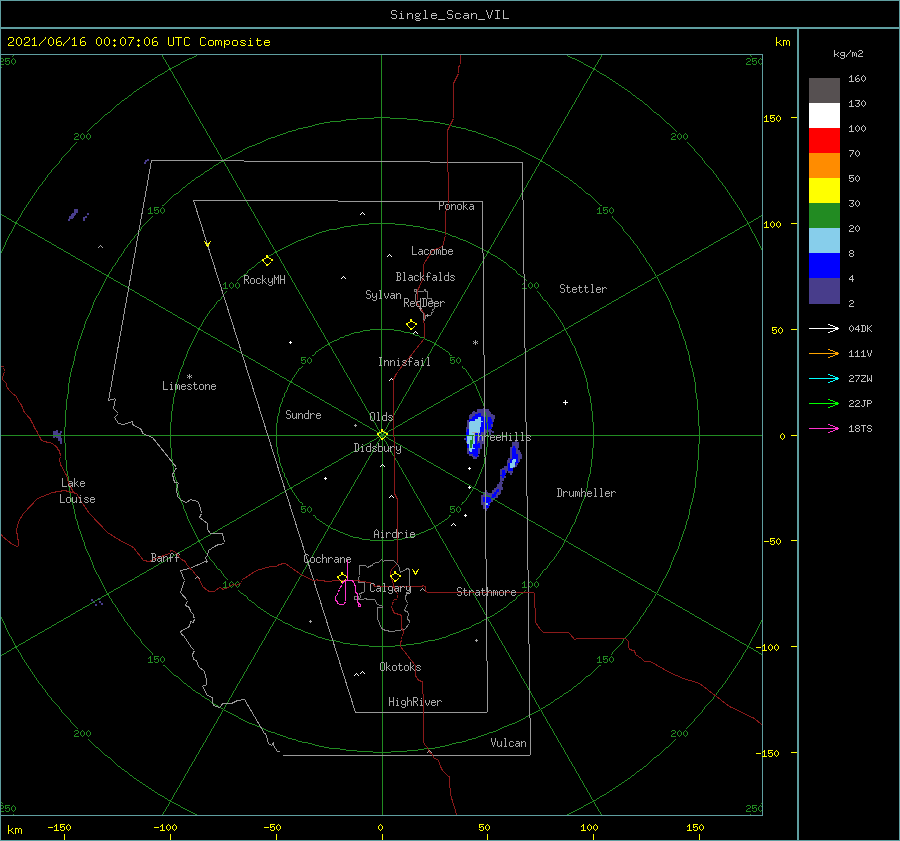
Task: Click the Sylvan town label
Action: tap(383, 295)
